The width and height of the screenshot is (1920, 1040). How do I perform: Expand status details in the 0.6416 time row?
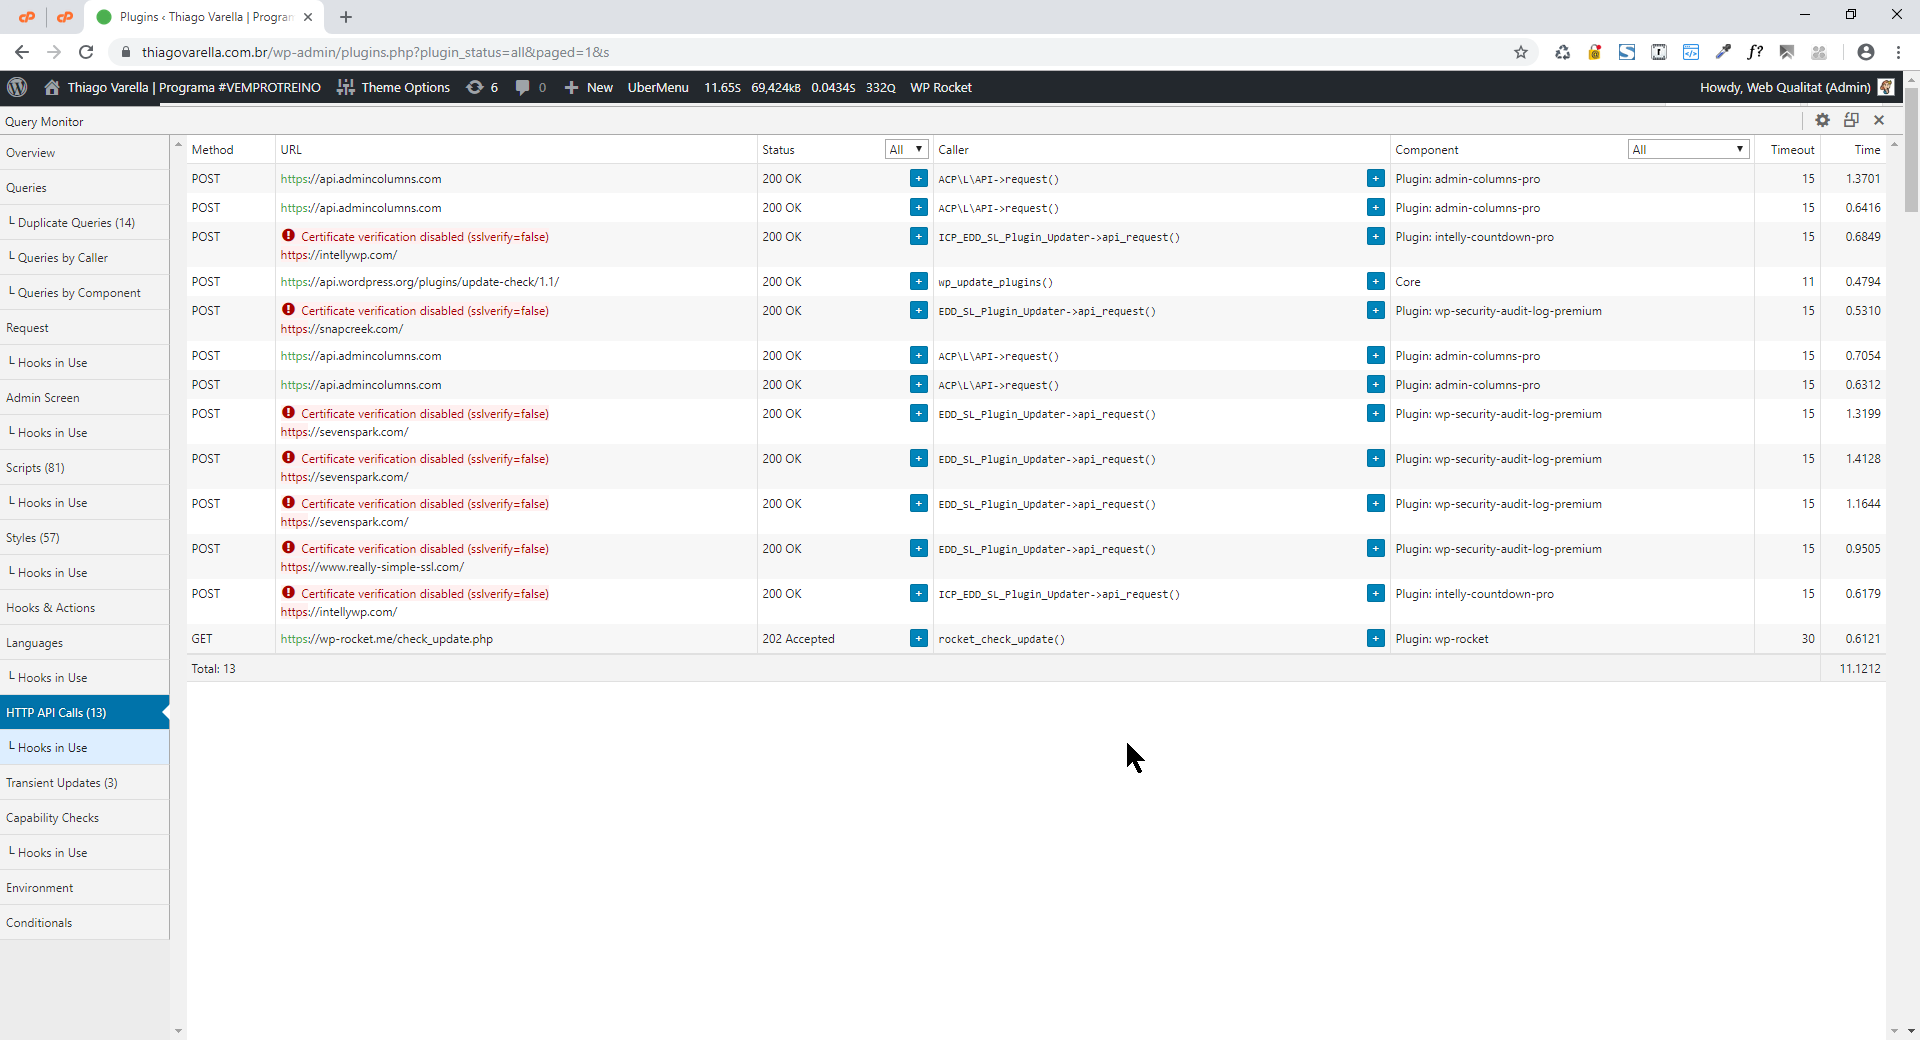[x=919, y=207]
